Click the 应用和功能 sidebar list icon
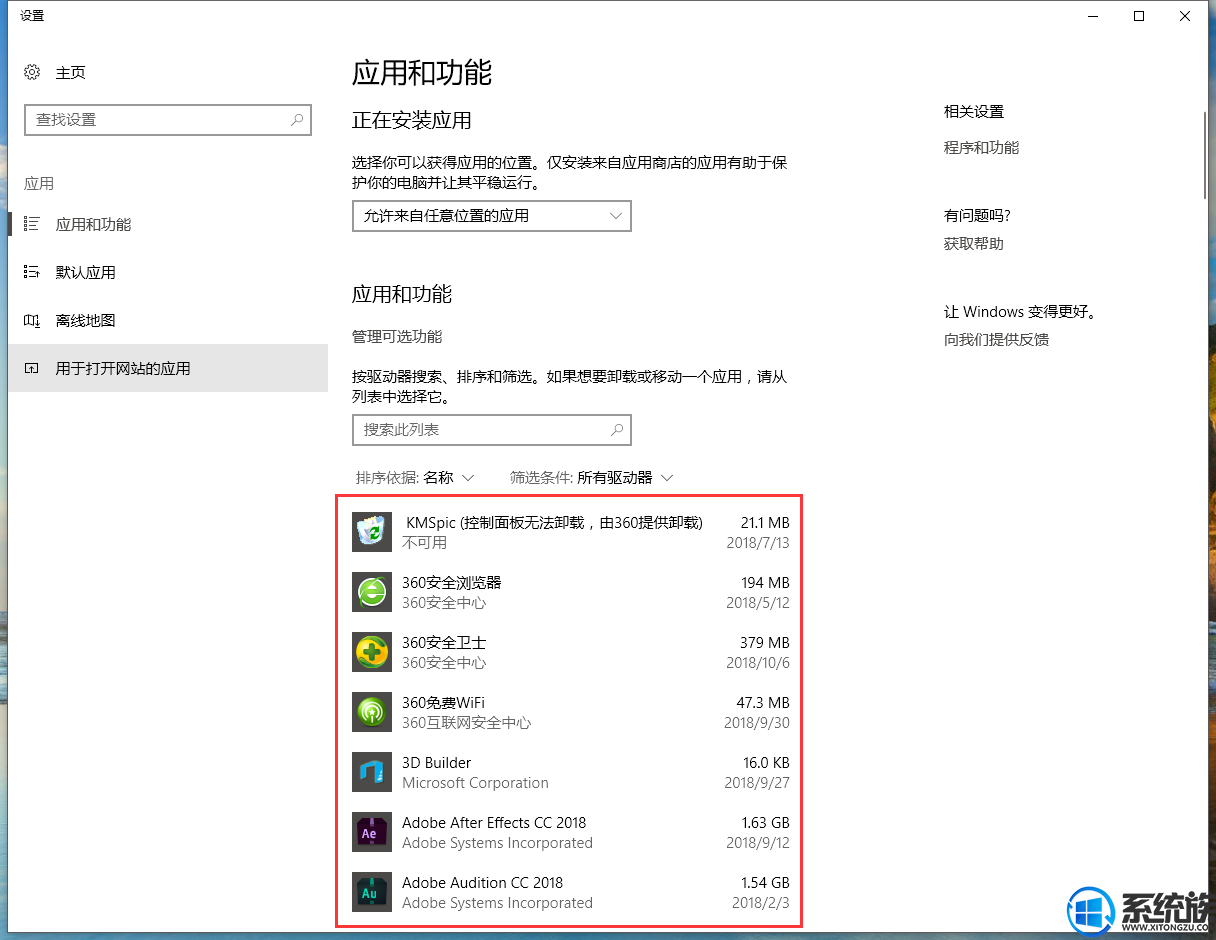This screenshot has width=1216, height=940. coord(32,224)
